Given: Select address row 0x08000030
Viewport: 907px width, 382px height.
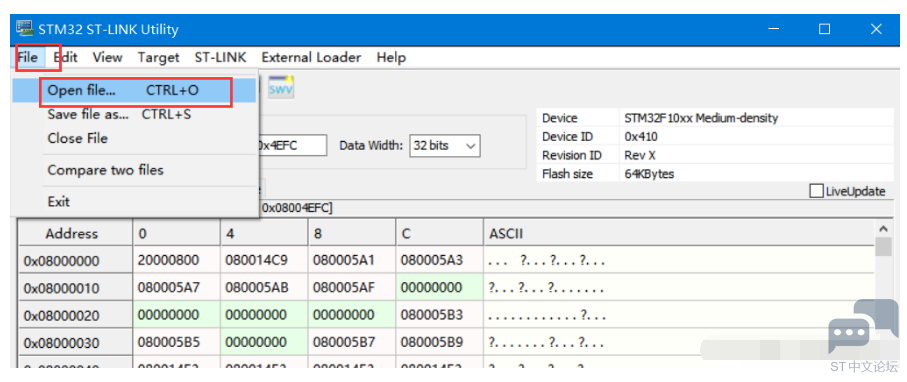Looking at the screenshot, I should pos(75,343).
